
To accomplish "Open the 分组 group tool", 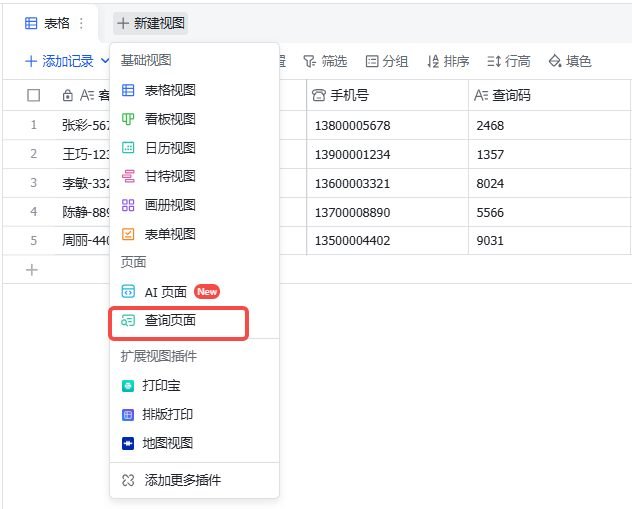I will [387, 61].
